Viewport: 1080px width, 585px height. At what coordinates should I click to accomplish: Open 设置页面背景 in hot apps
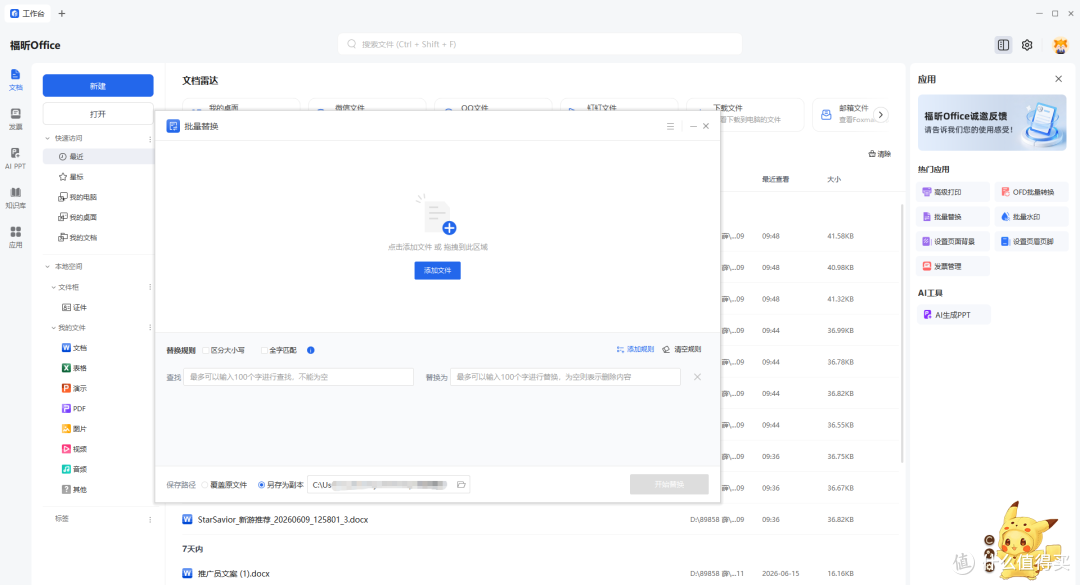(x=953, y=242)
